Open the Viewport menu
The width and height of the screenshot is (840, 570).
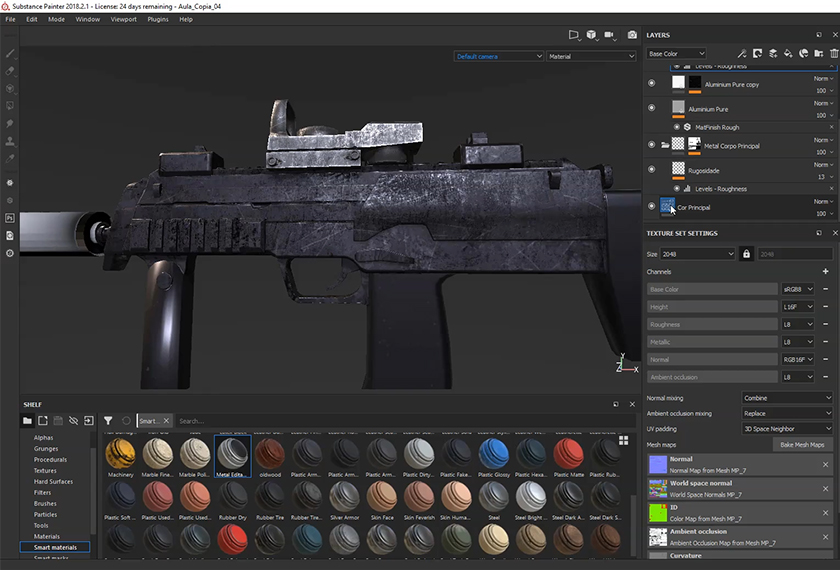[x=124, y=19]
